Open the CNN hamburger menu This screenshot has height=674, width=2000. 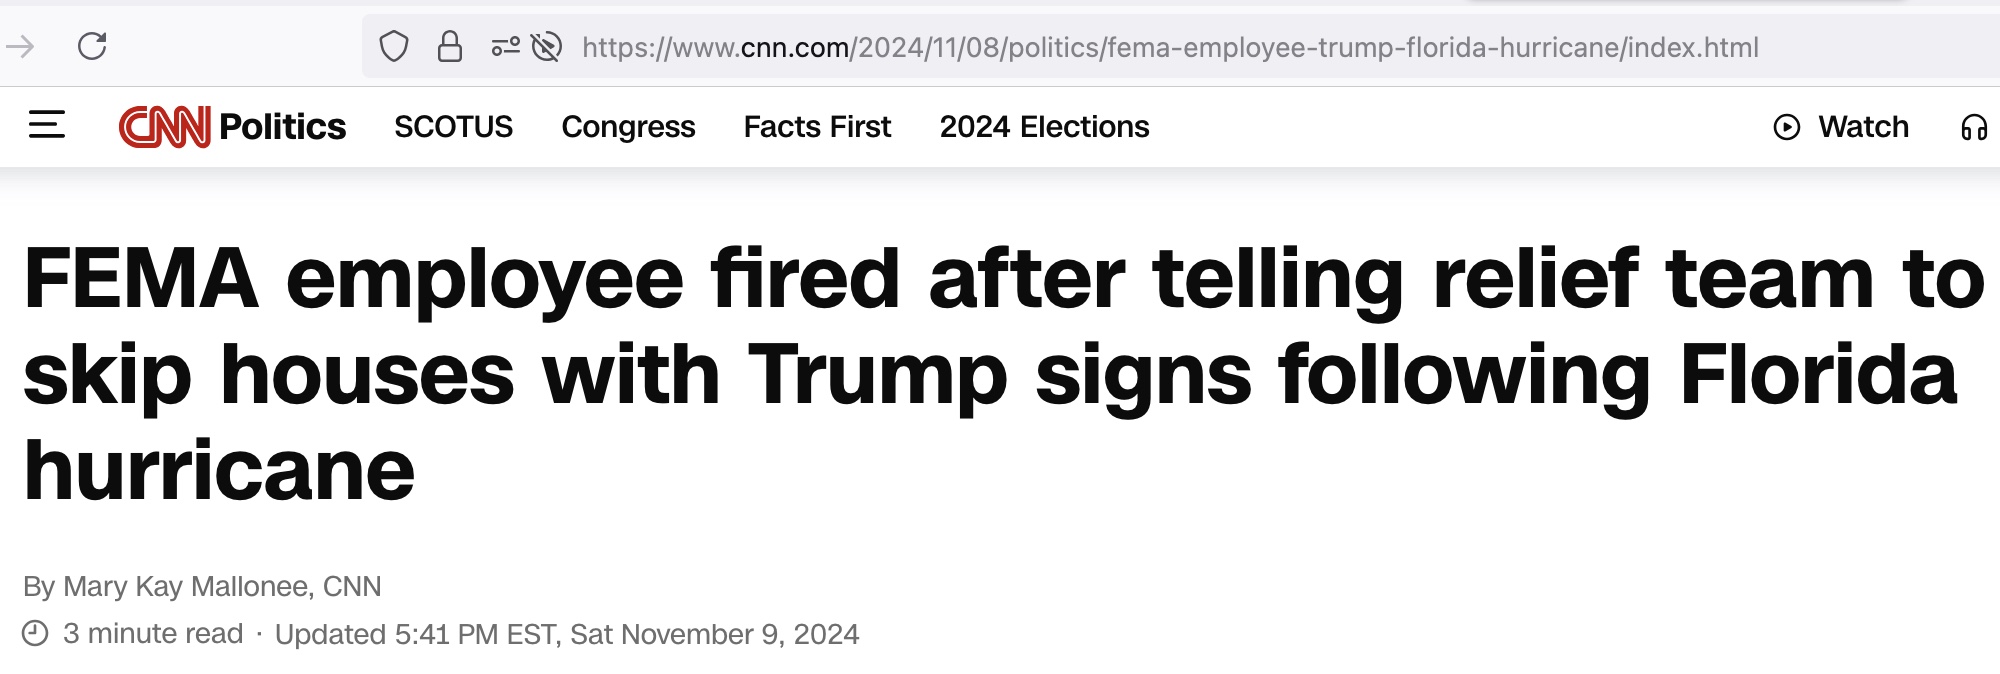46,125
